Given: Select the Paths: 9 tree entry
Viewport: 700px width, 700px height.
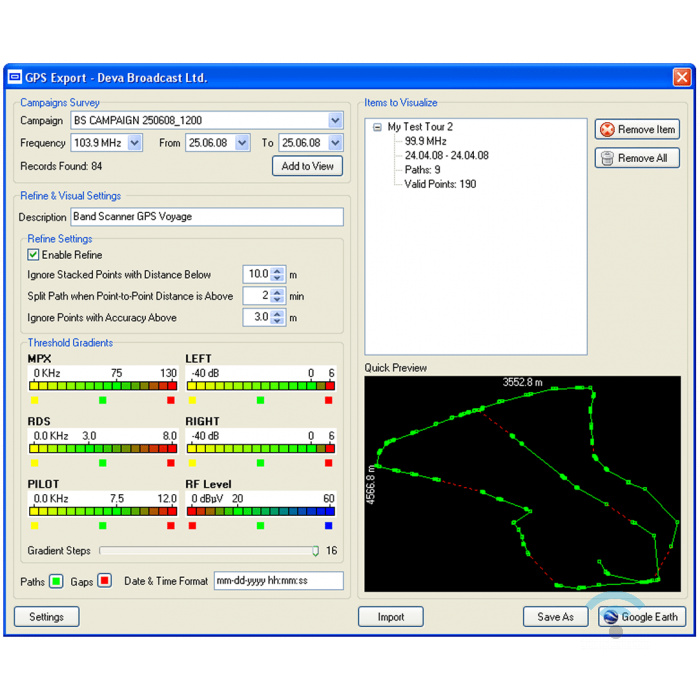Looking at the screenshot, I should pyautogui.click(x=424, y=170).
